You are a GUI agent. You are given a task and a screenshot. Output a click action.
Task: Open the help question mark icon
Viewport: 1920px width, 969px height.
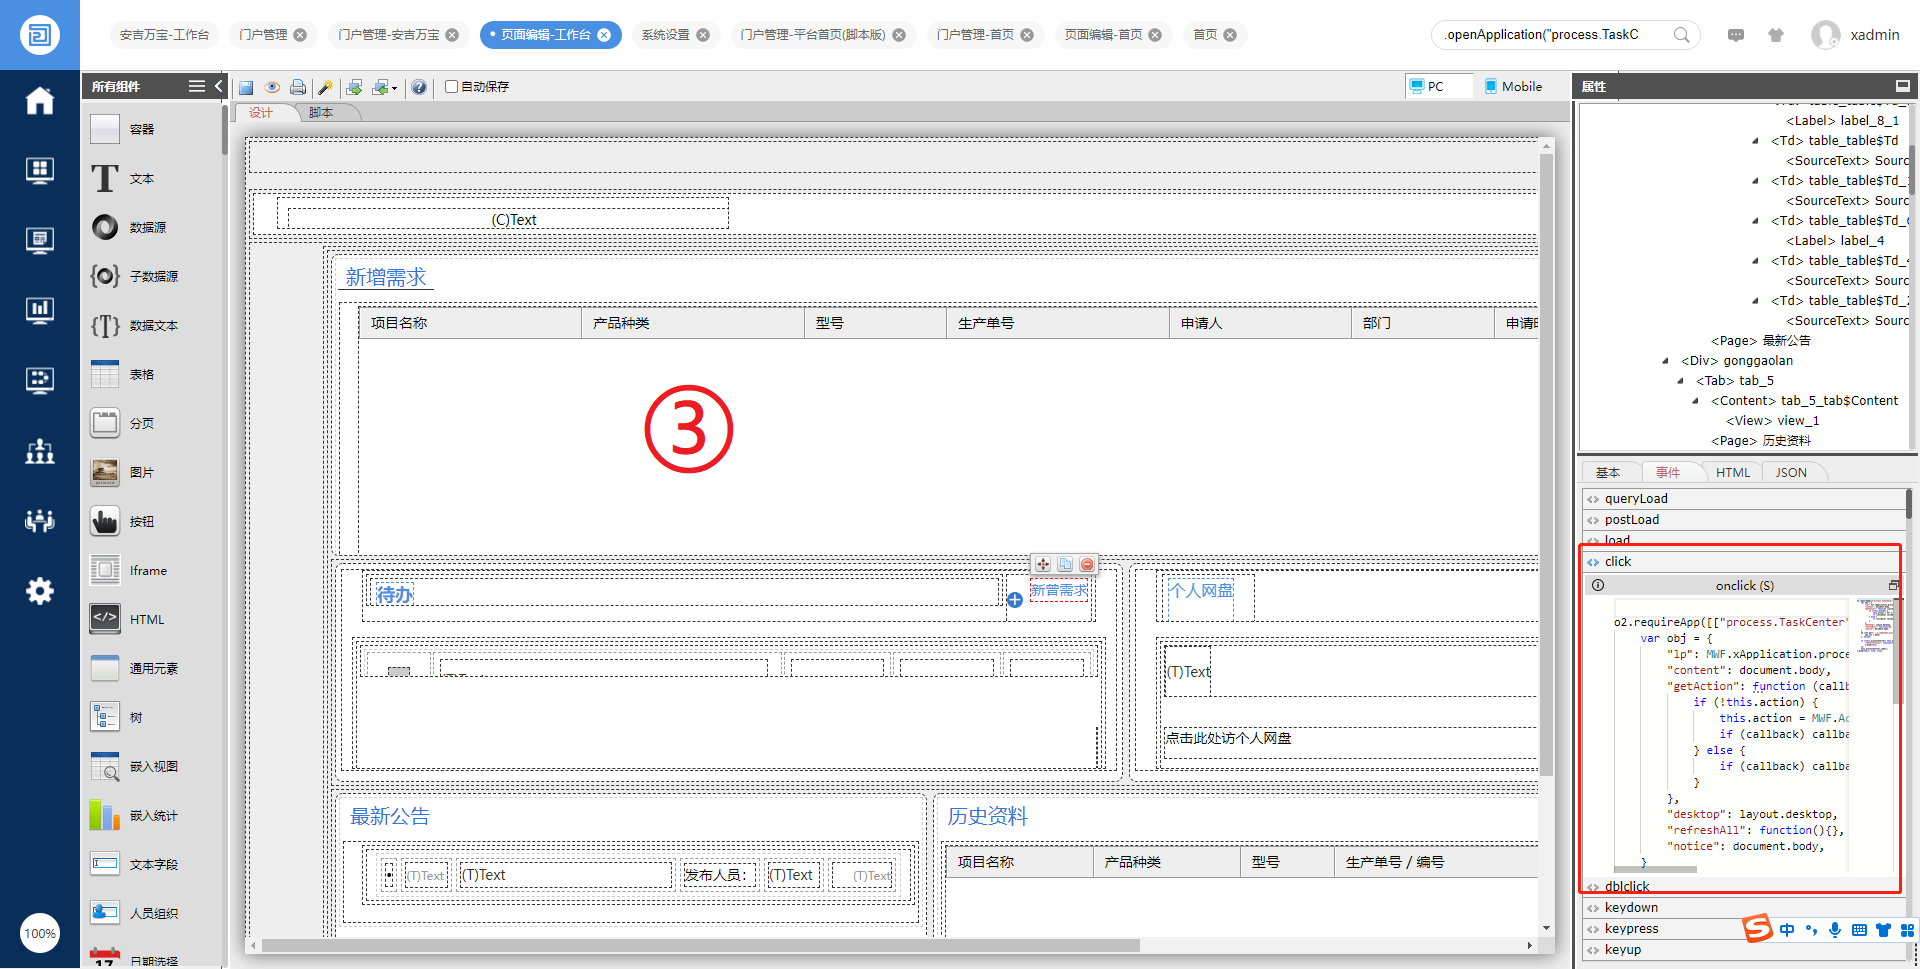[x=419, y=88]
